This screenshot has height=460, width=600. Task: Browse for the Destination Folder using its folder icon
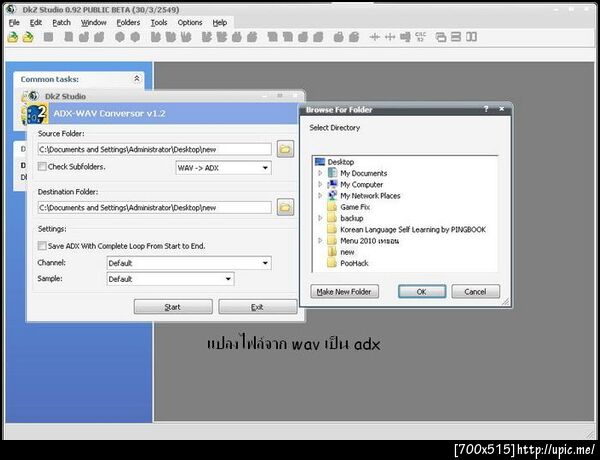click(x=285, y=207)
